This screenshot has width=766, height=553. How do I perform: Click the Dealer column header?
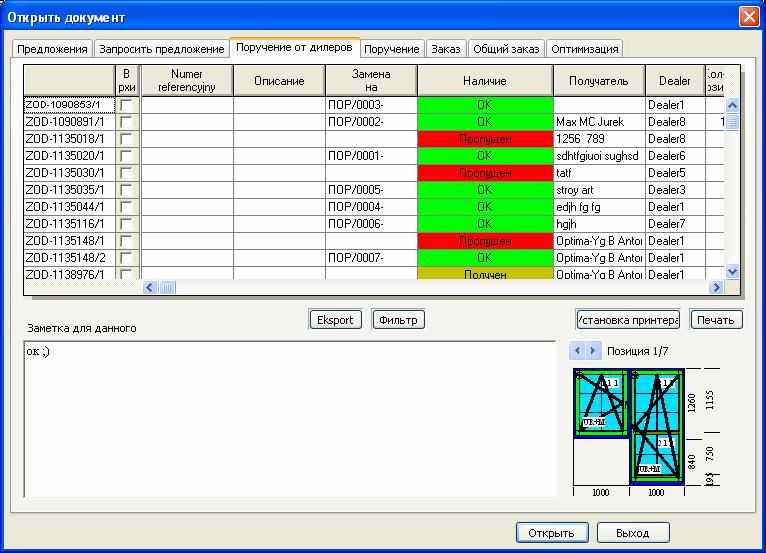click(x=675, y=81)
